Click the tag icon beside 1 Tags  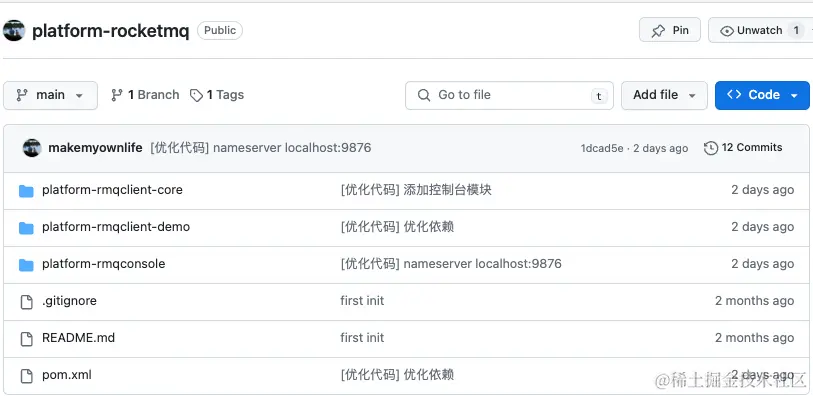196,95
